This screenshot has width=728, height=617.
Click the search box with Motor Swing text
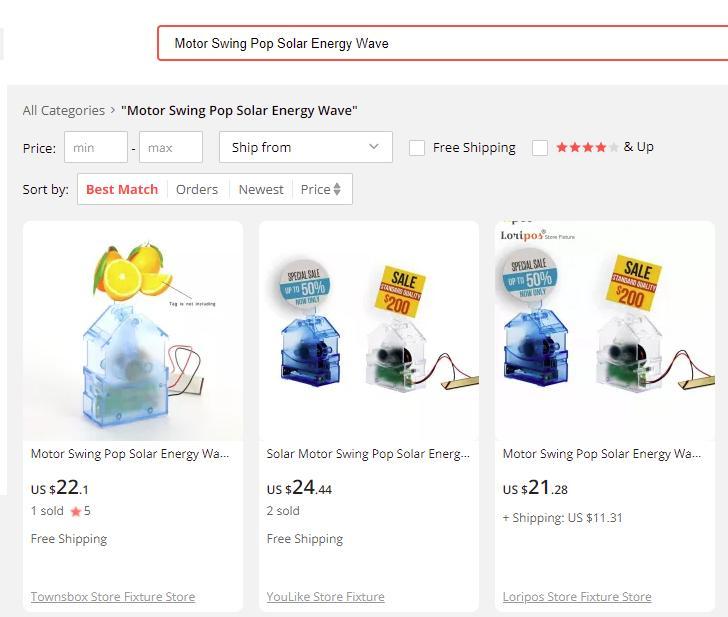click(442, 43)
